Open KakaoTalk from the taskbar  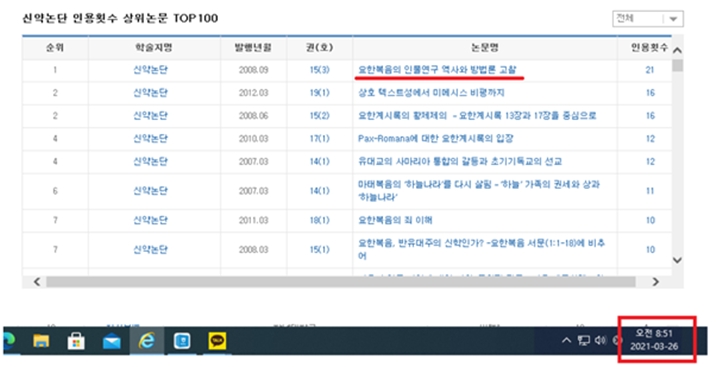[x=217, y=341]
